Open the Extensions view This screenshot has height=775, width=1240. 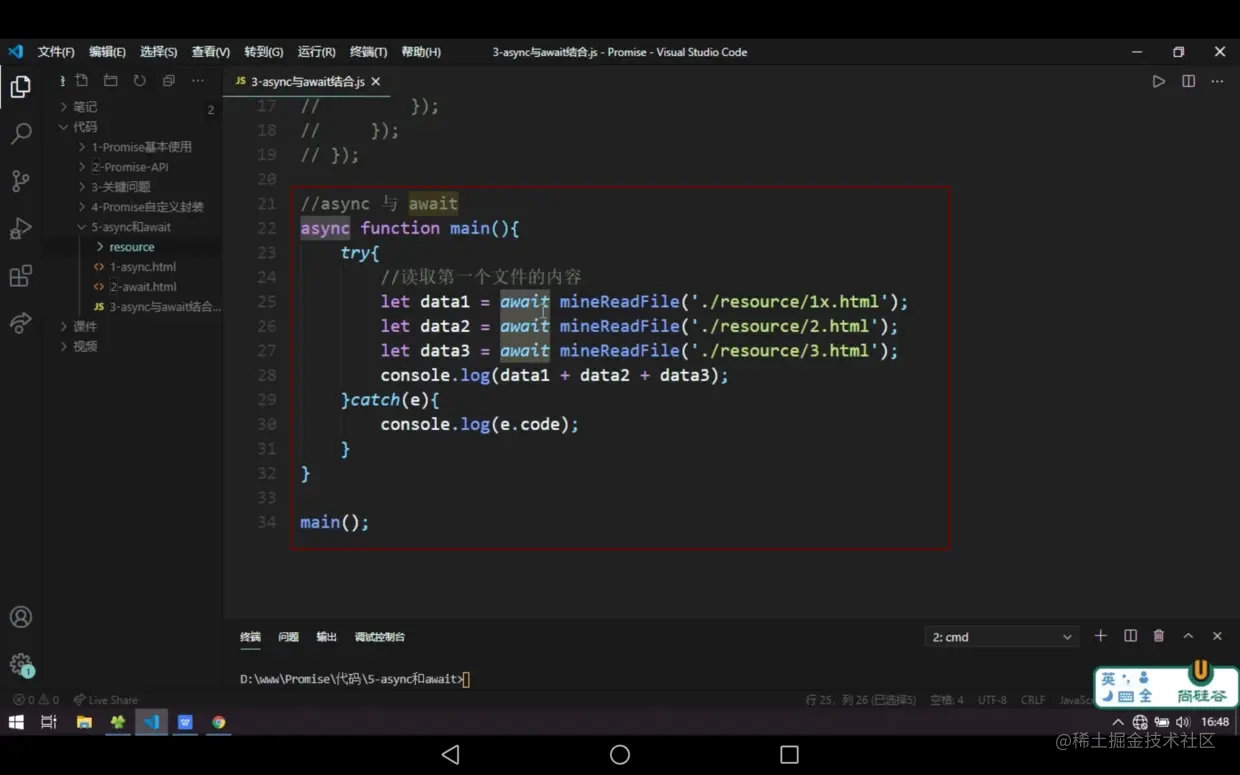click(x=20, y=275)
